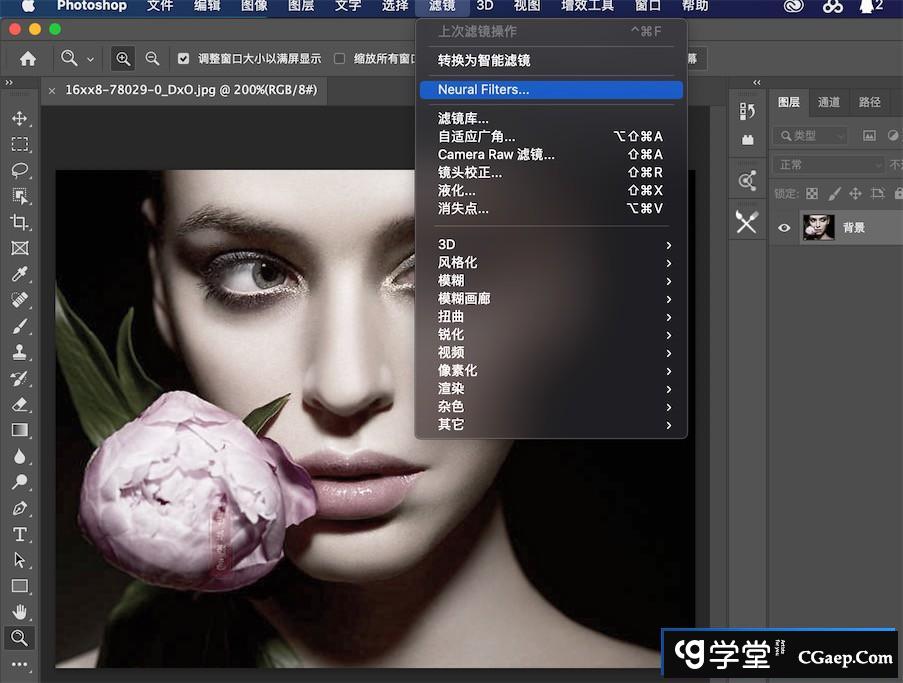Select the Lasso tool
This screenshot has height=683, width=903.
pyautogui.click(x=20, y=170)
